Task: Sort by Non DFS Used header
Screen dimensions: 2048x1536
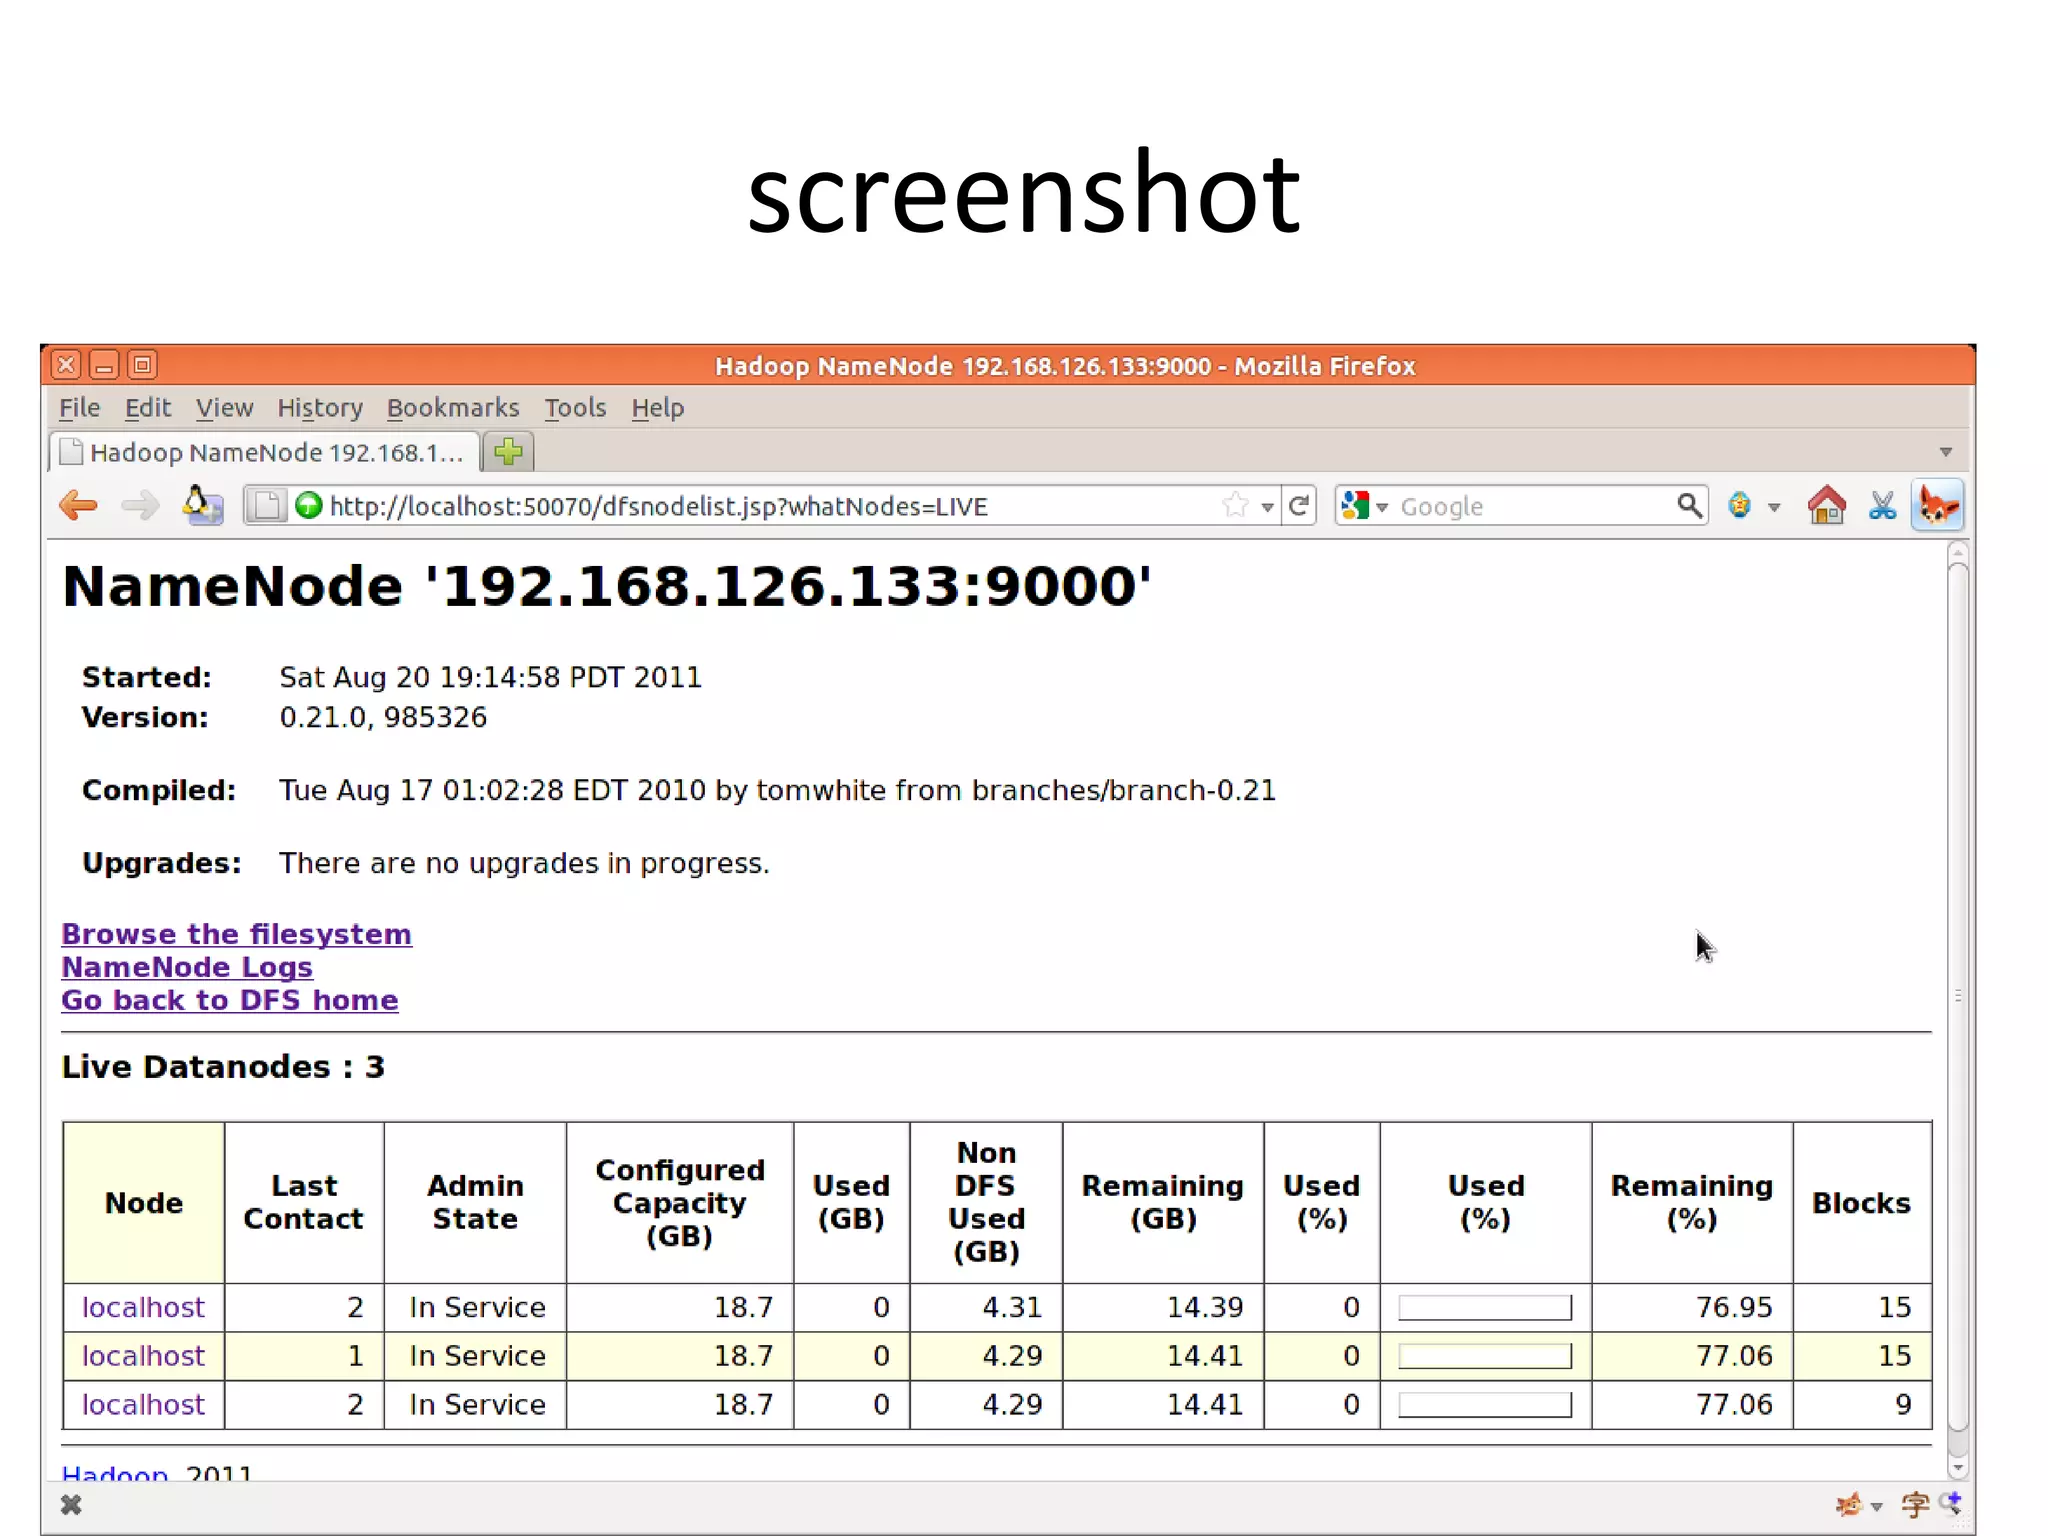Action: 986,1202
